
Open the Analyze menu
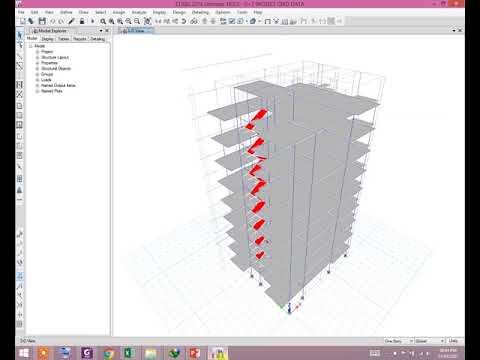coord(139,12)
